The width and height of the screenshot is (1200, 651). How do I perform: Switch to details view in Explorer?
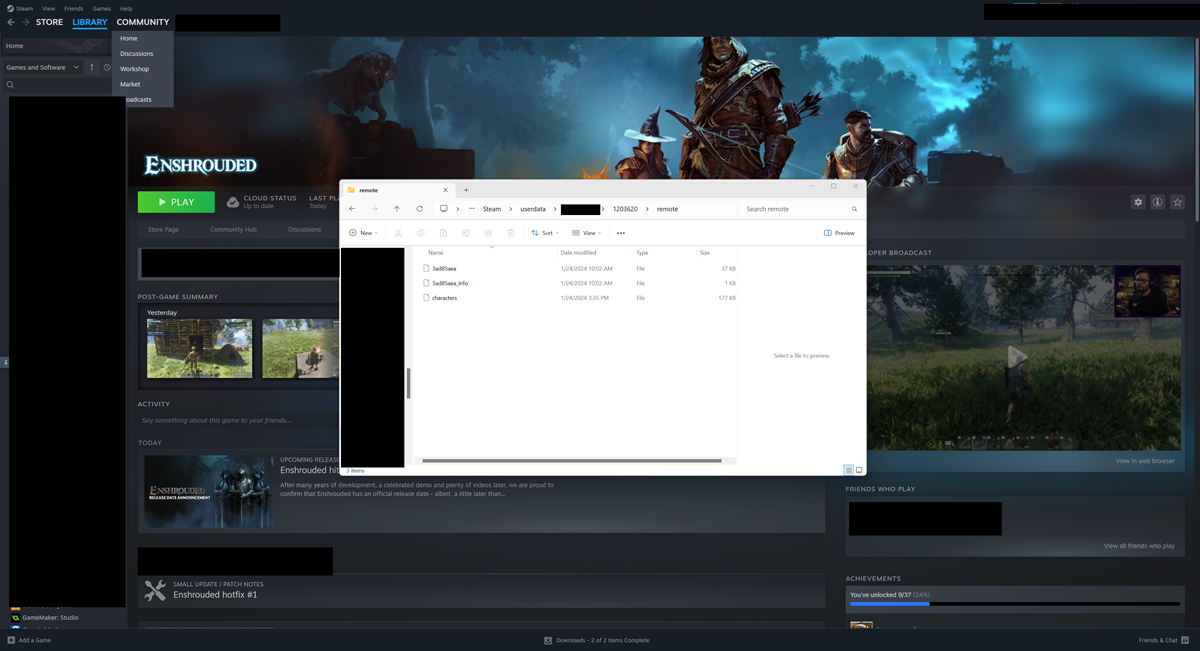(x=849, y=470)
